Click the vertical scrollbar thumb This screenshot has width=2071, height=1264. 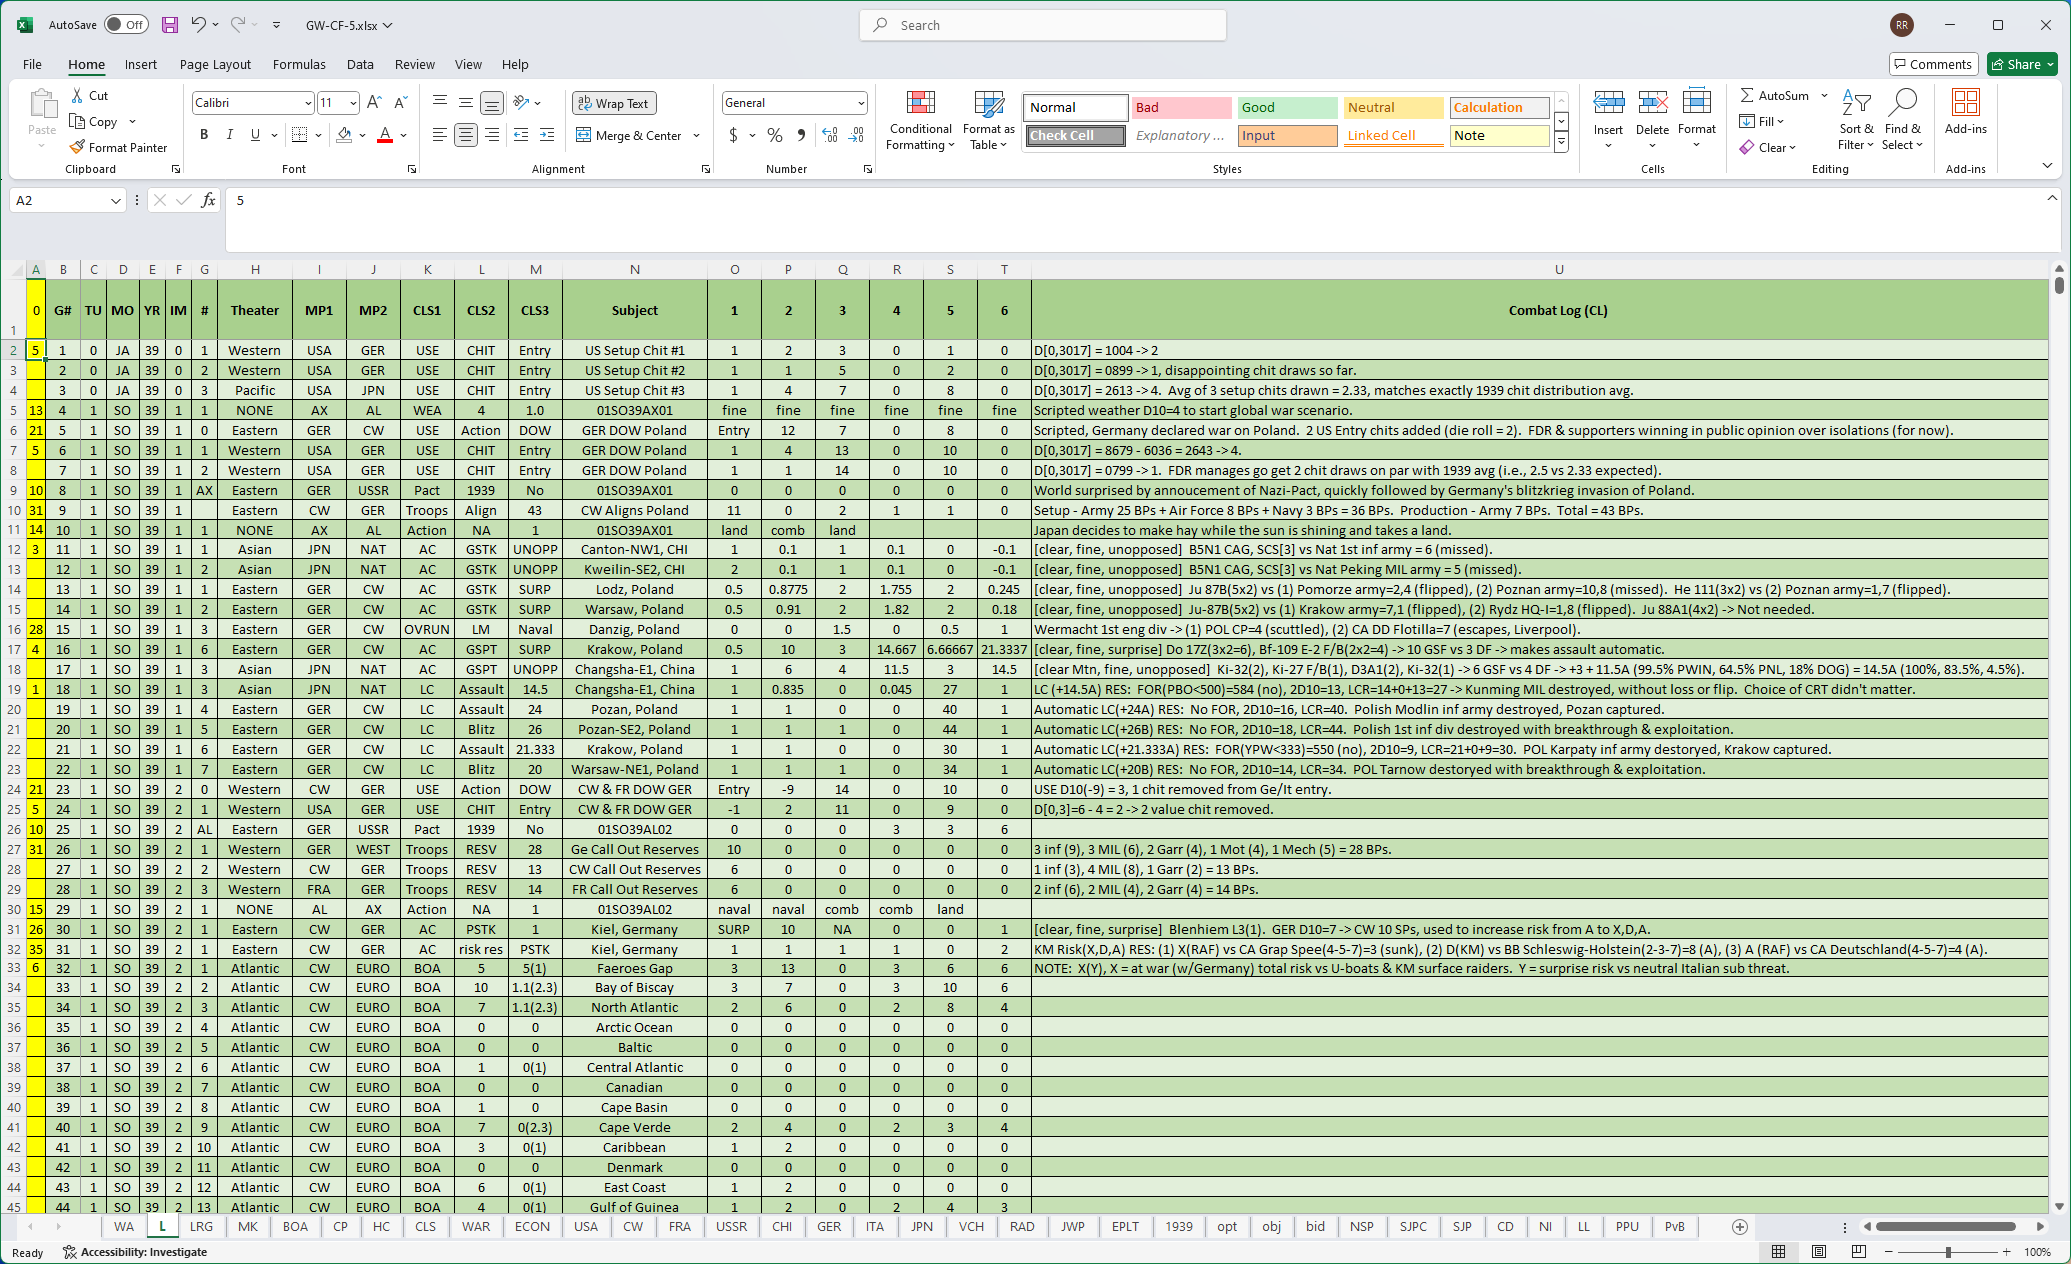tap(2059, 285)
